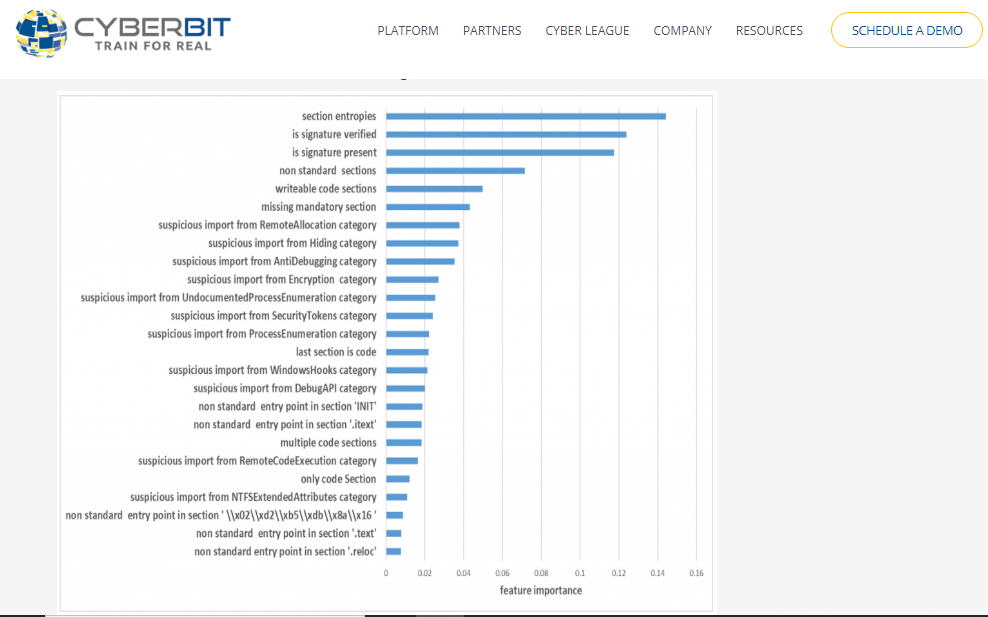Viewport: 988px width, 617px height.
Task: Click the SecurityTokens category import label
Action: [273, 316]
